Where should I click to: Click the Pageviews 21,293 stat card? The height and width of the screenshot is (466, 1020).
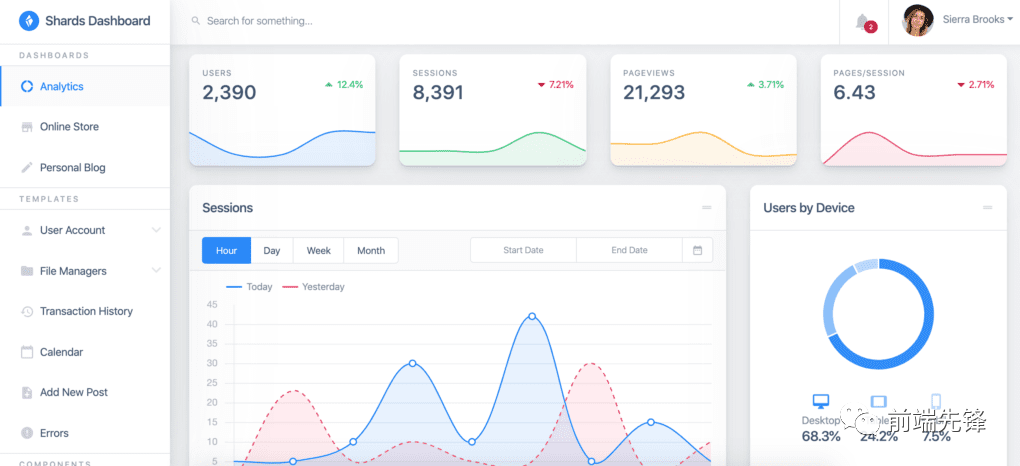[x=703, y=110]
